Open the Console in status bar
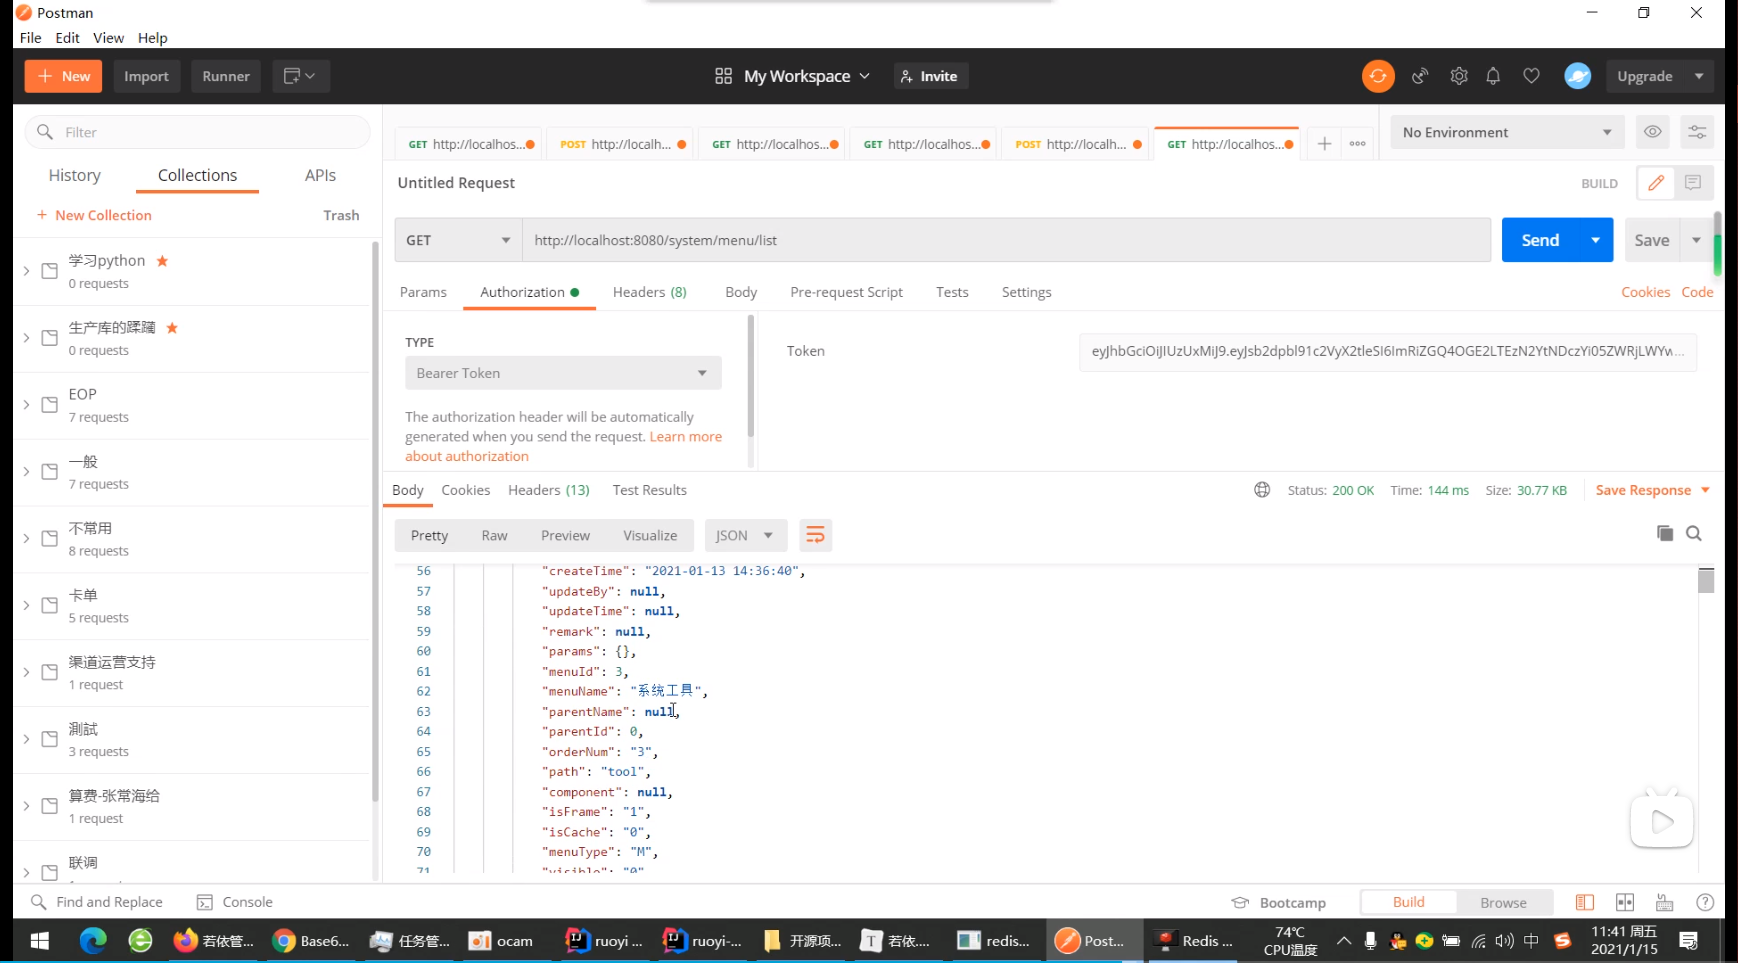 click(235, 902)
